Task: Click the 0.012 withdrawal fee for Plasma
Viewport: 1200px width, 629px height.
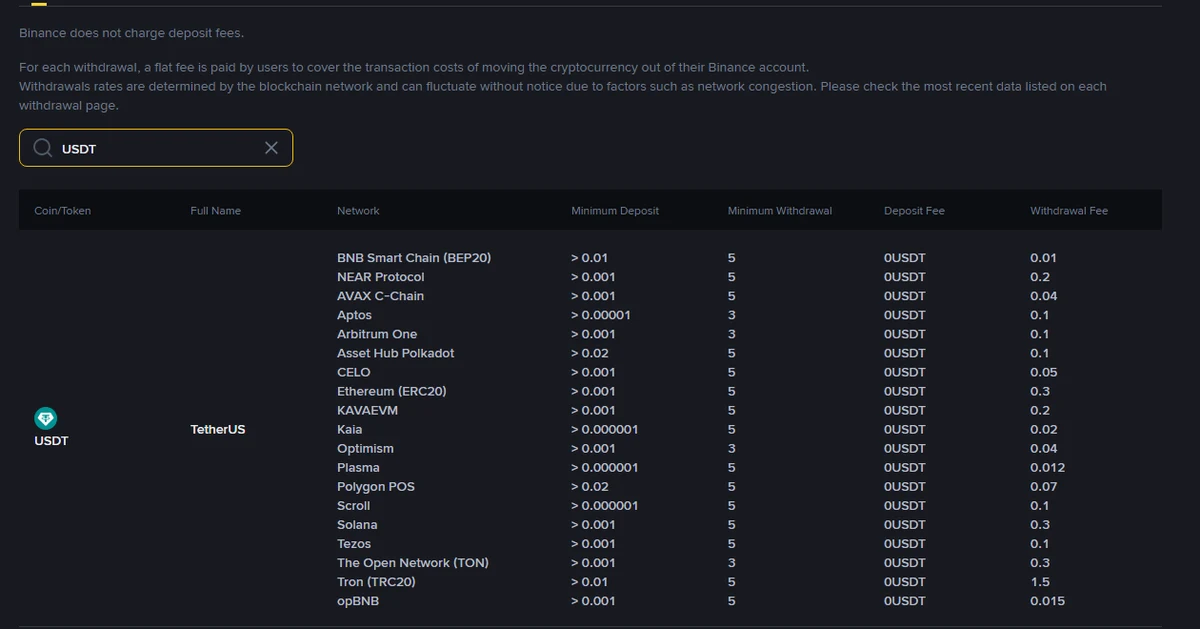Action: pyautogui.click(x=1047, y=467)
